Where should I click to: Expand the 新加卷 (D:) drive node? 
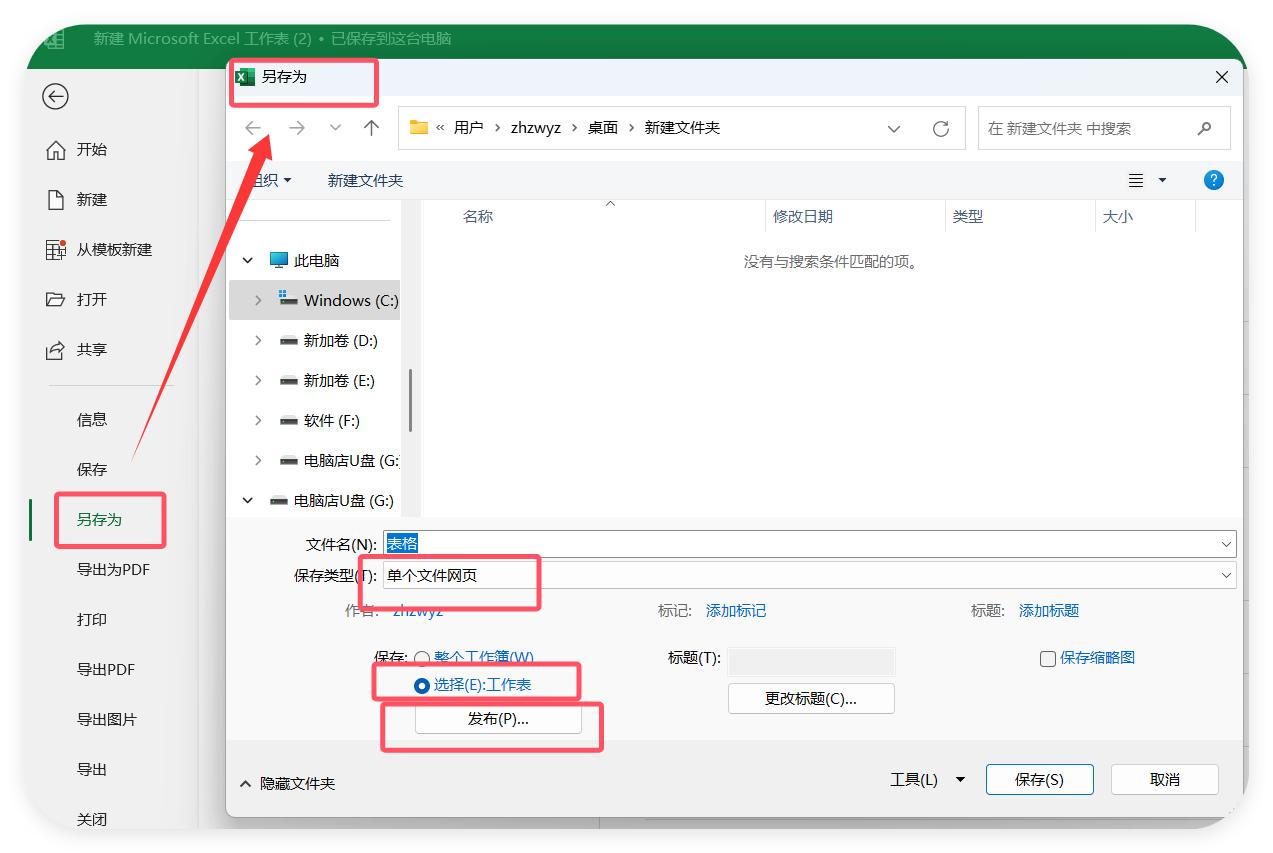coord(258,341)
